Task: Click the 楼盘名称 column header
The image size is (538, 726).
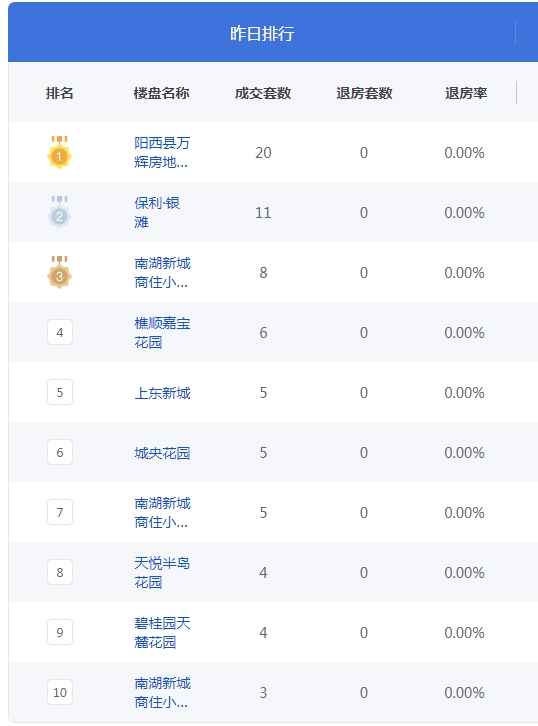Action: tap(161, 93)
